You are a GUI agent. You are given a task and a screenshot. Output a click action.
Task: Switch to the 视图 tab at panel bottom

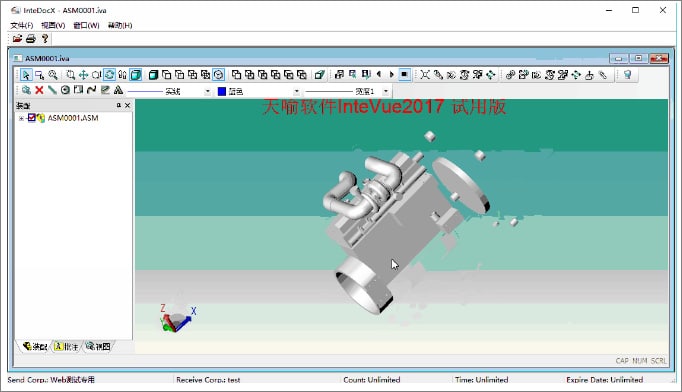pyautogui.click(x=98, y=346)
